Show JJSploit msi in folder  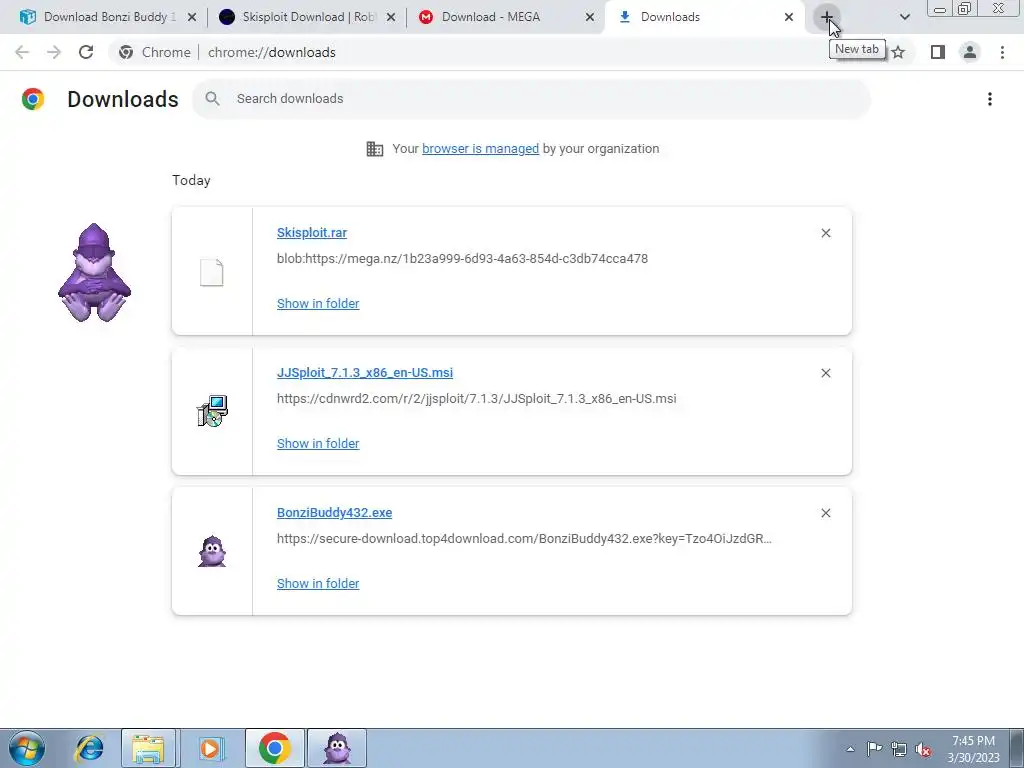pyautogui.click(x=318, y=443)
